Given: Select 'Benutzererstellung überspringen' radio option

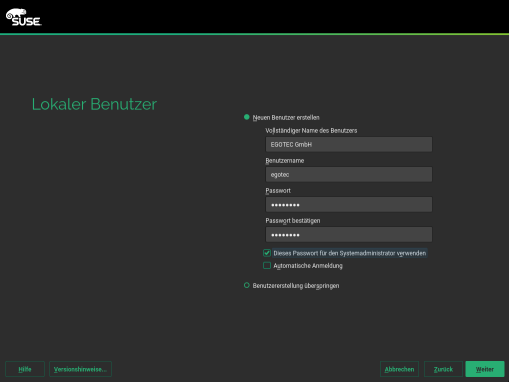Looking at the screenshot, I should 247,285.
